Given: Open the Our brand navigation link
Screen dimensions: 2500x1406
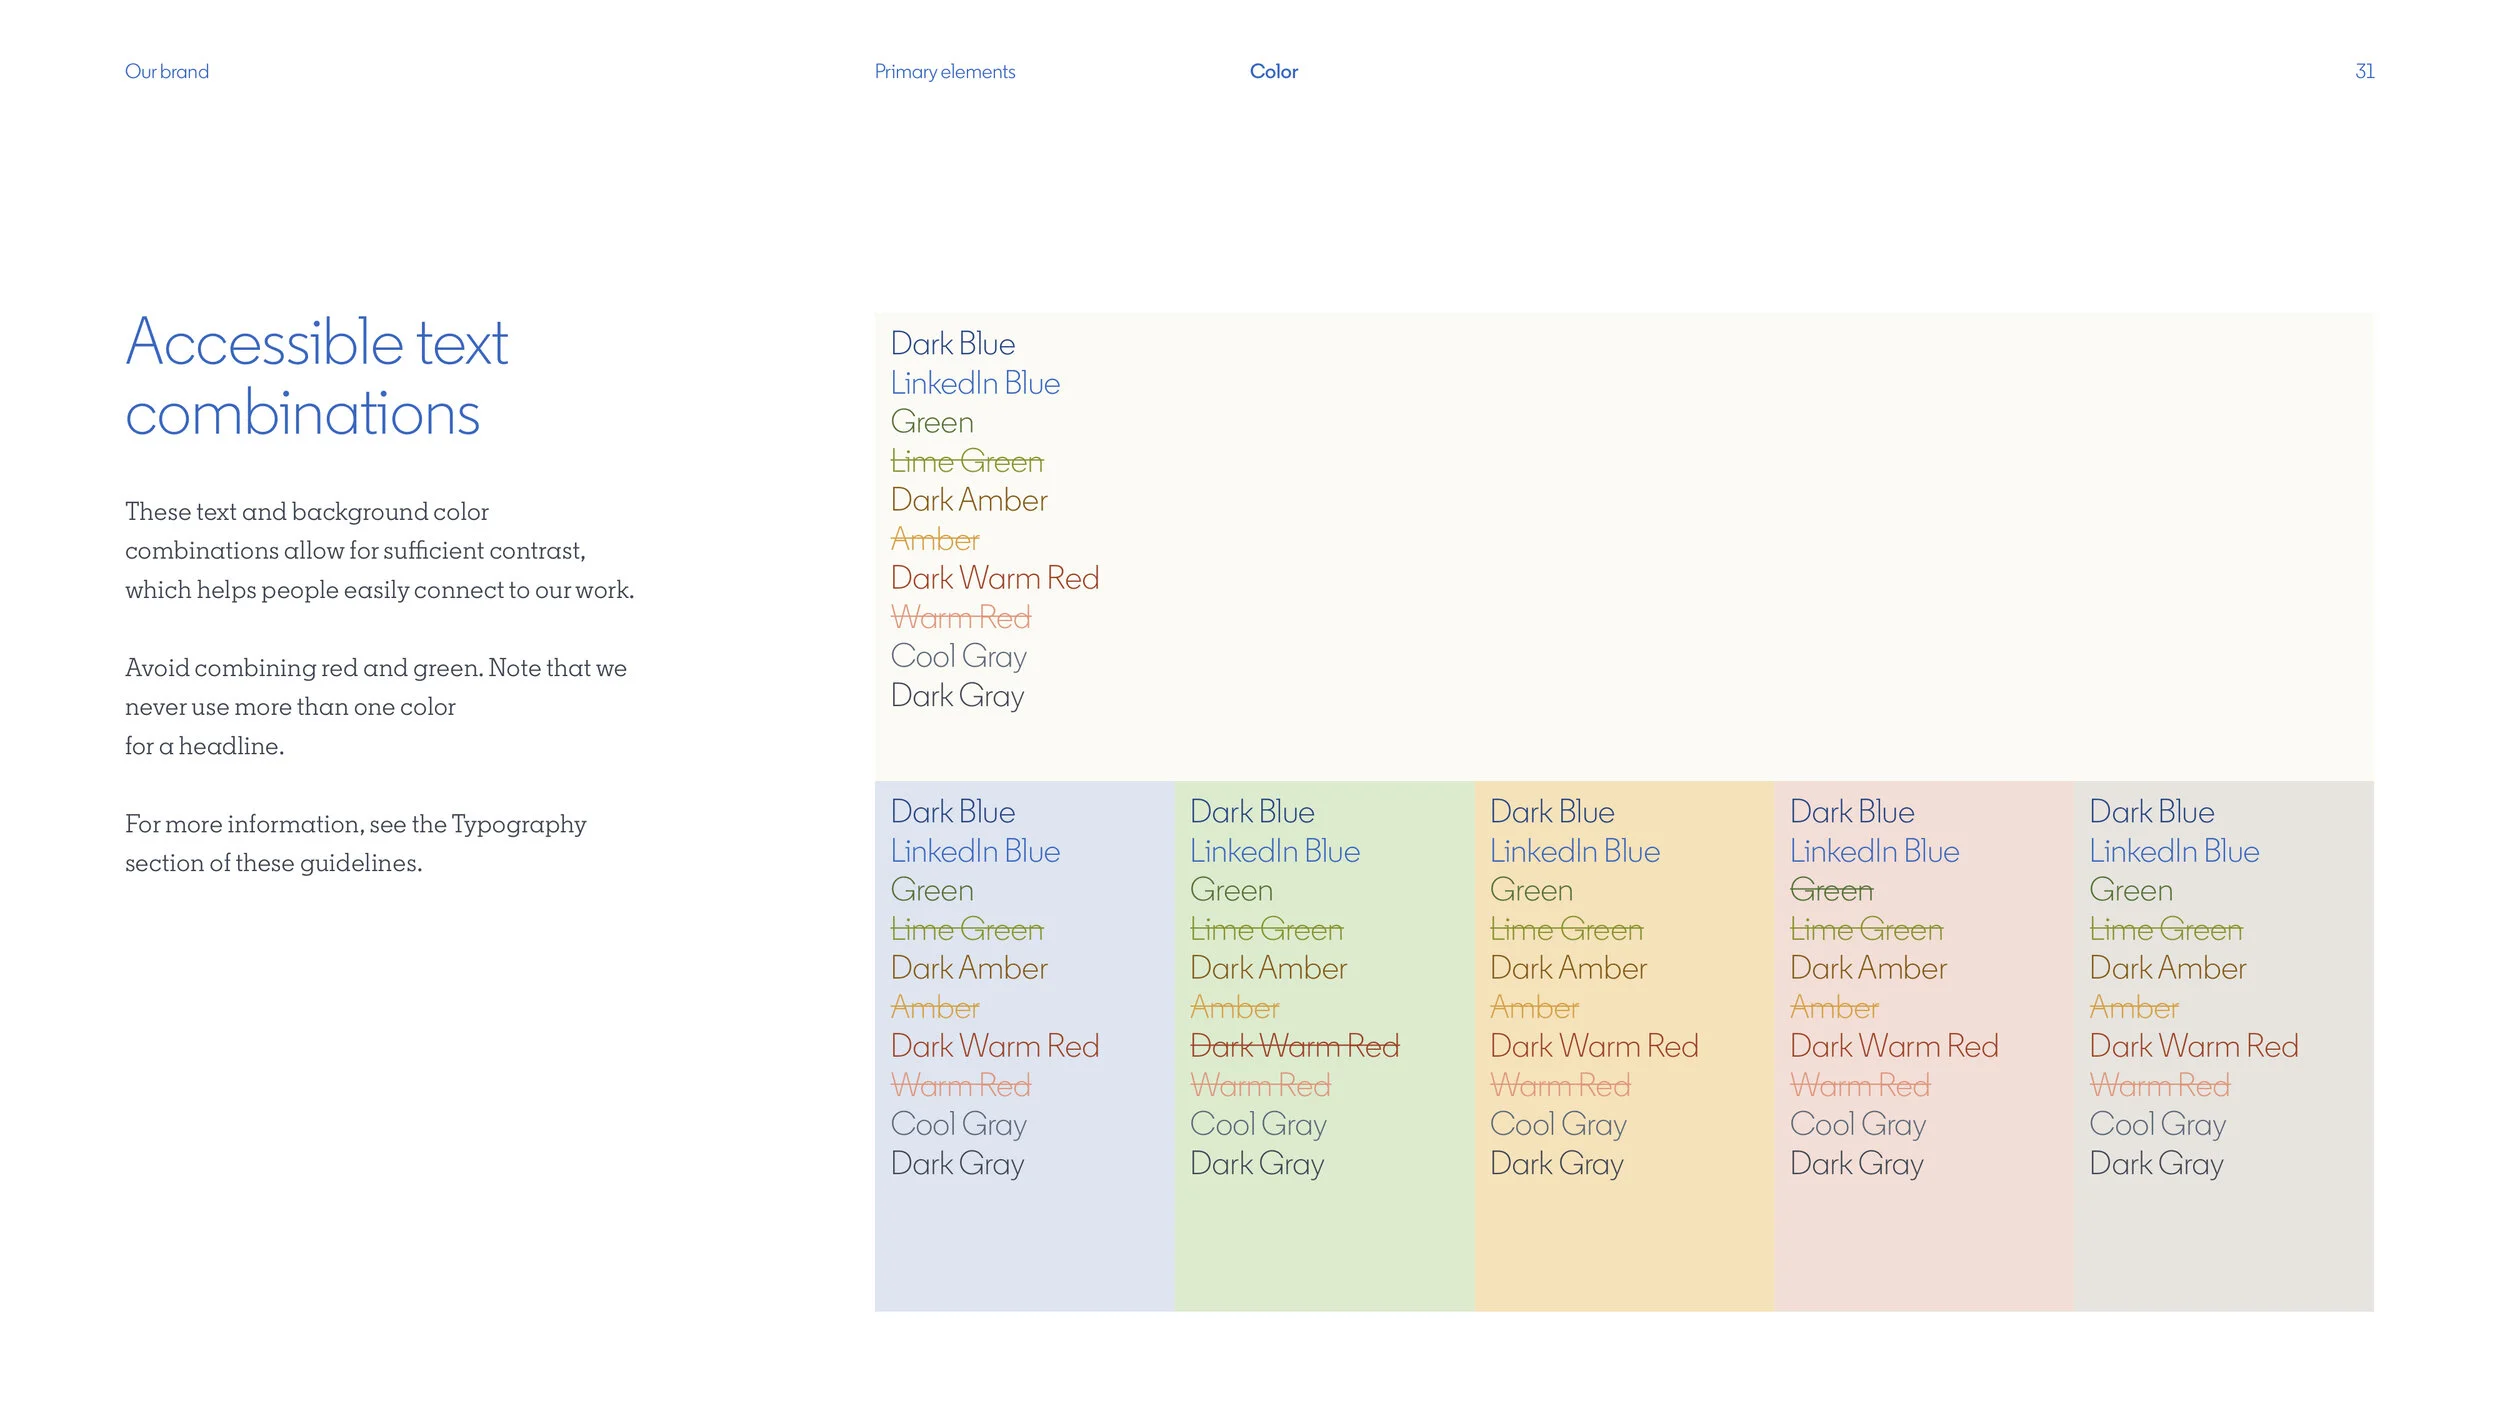Looking at the screenshot, I should 166,70.
